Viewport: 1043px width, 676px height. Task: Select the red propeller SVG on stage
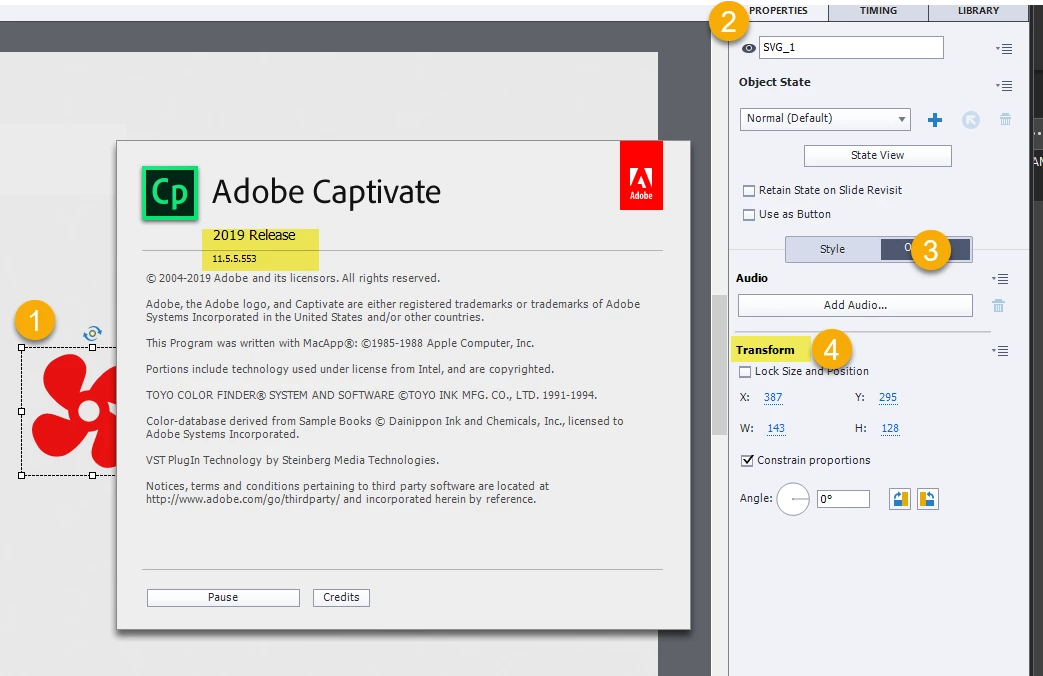click(76, 411)
